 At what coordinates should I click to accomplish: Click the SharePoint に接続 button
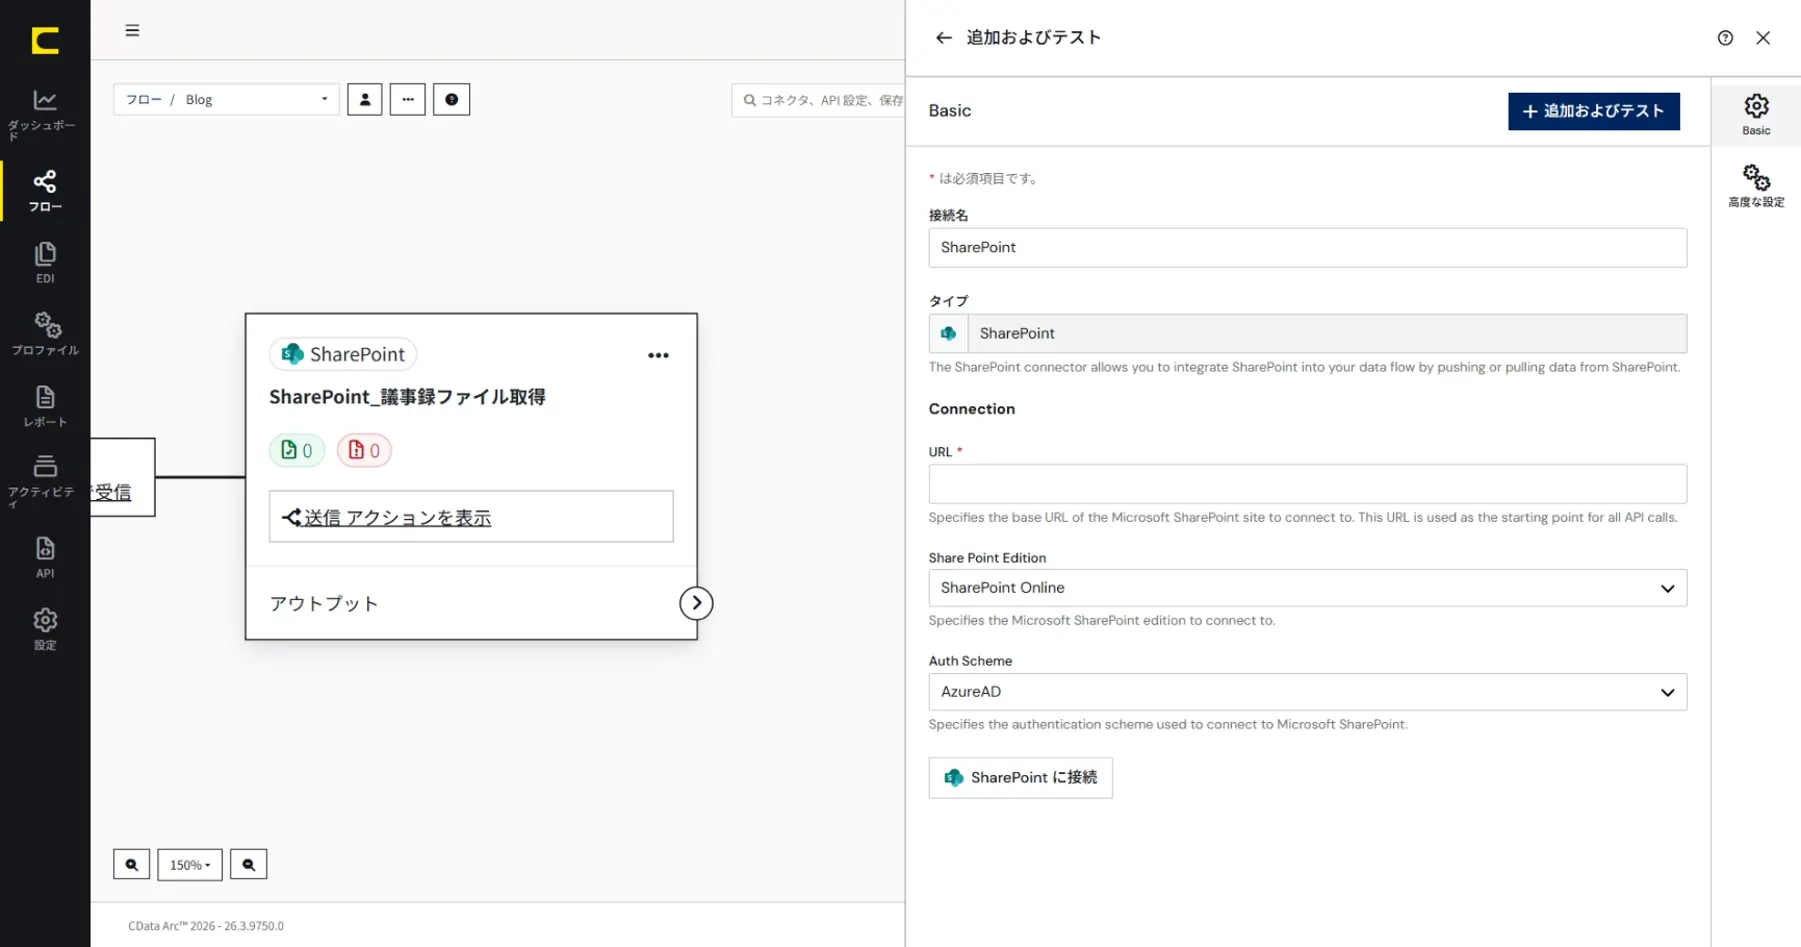tap(1020, 778)
